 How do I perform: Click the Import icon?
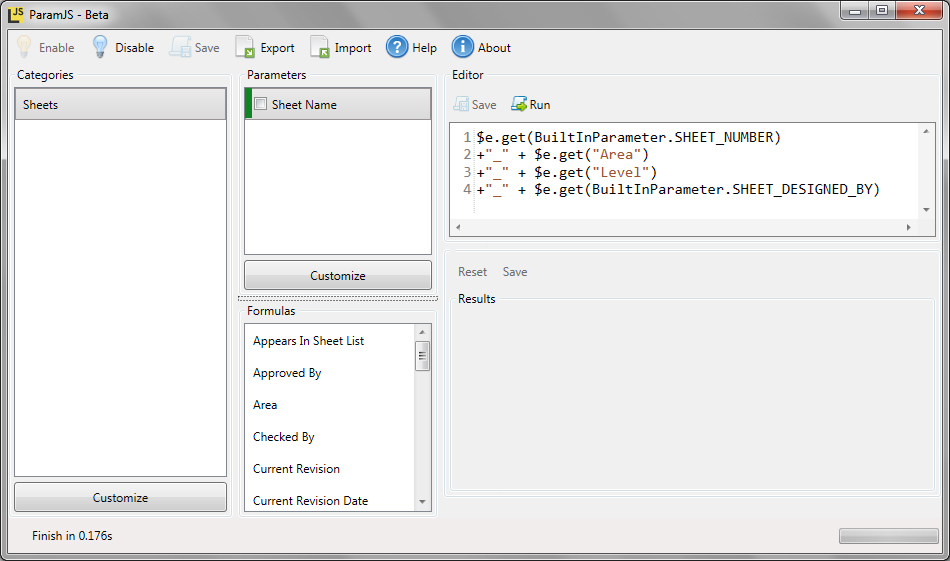[x=319, y=47]
